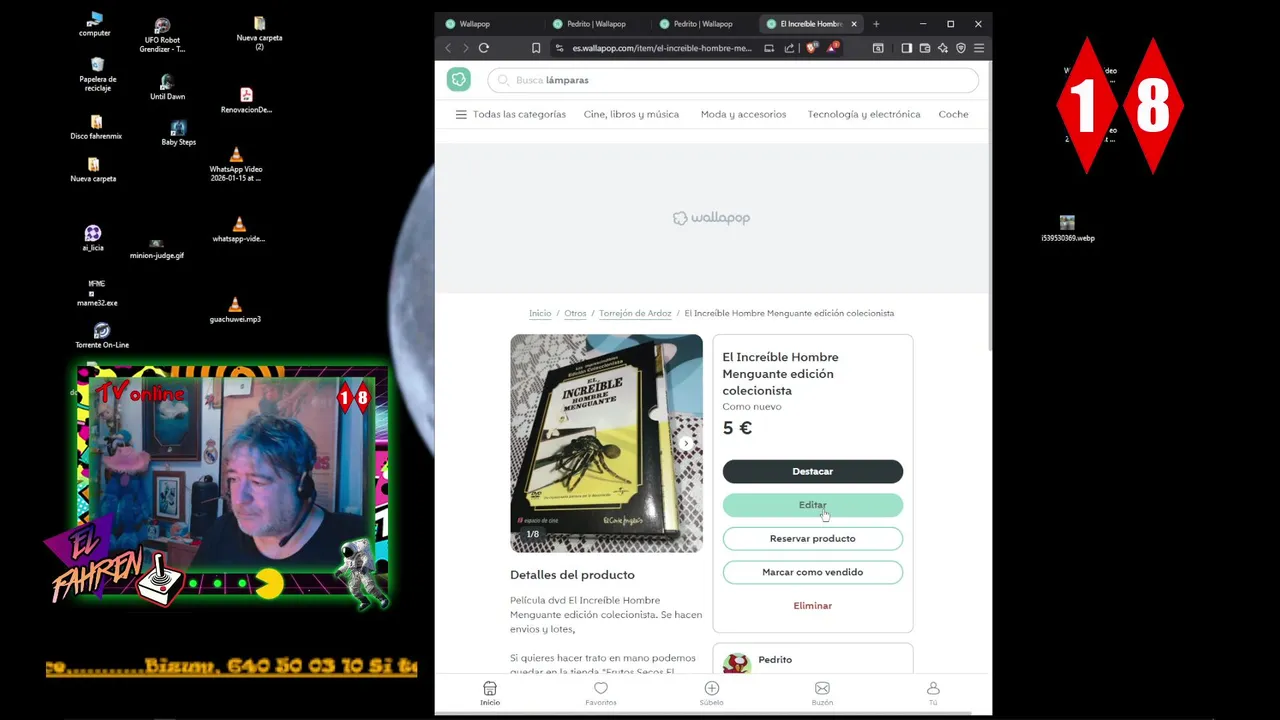Image resolution: width=1280 pixels, height=720 pixels.
Task: Open seller Pedrito profile card
Action: click(x=812, y=660)
